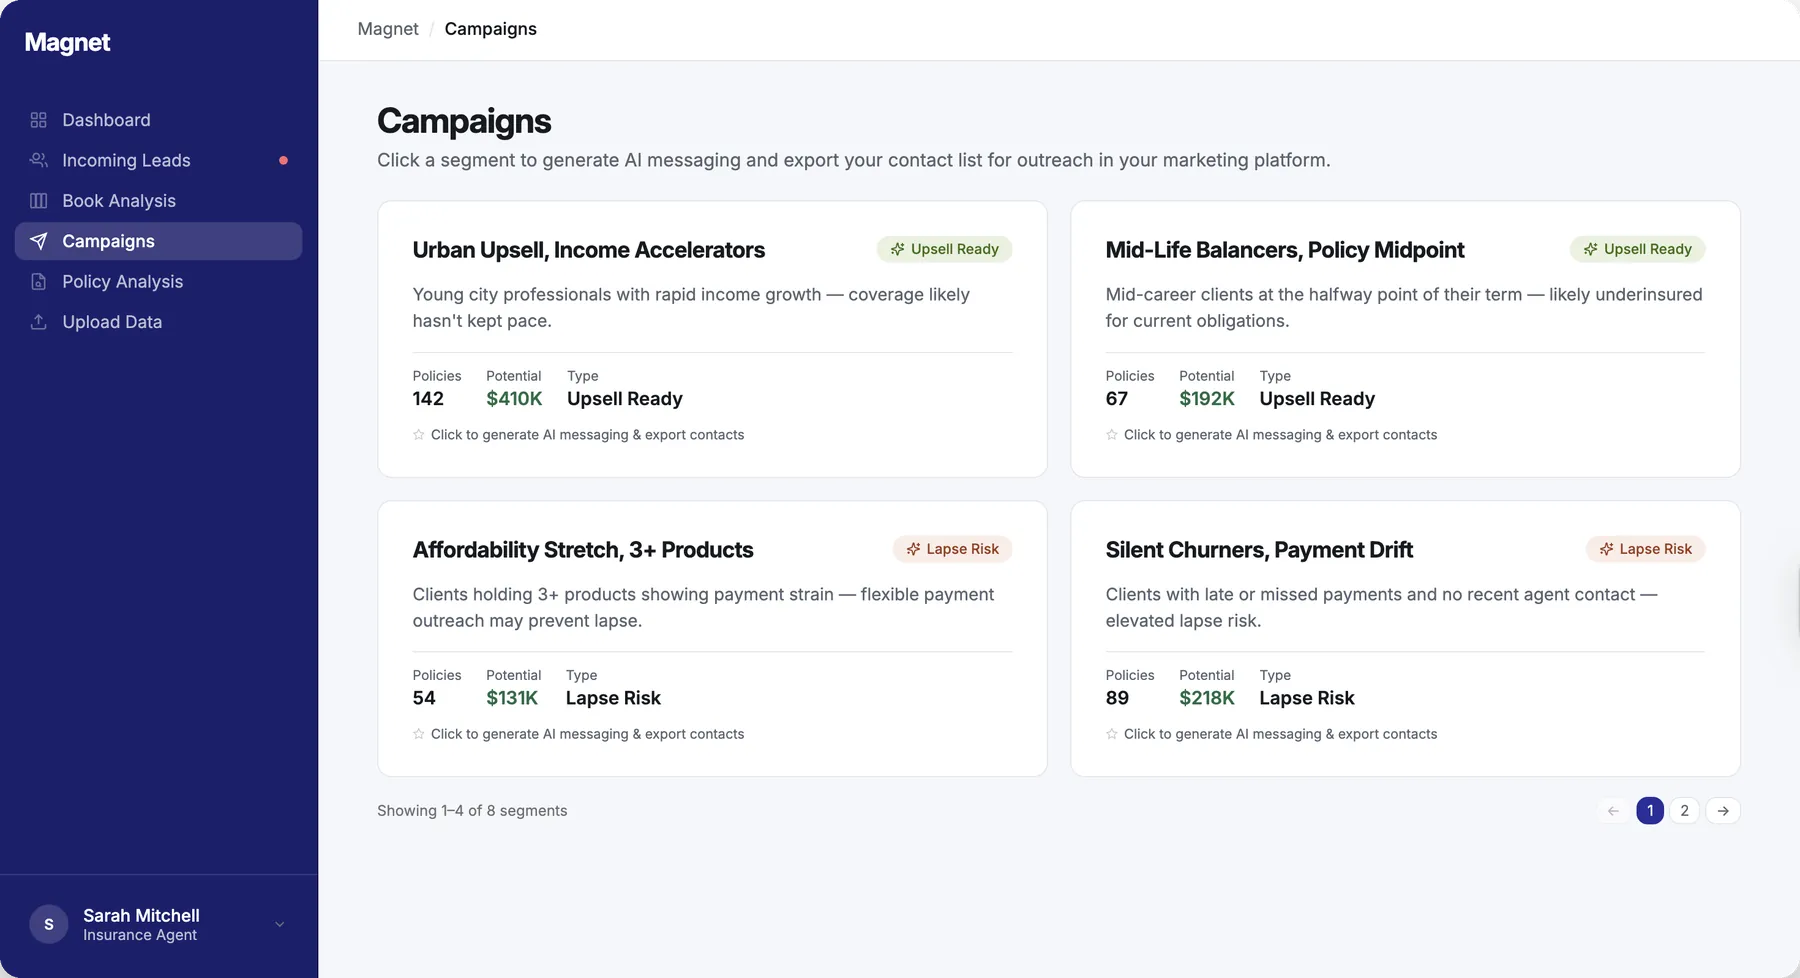1800x978 pixels.
Task: Click the Campaigns paper-plane icon
Action: pyautogui.click(x=38, y=241)
